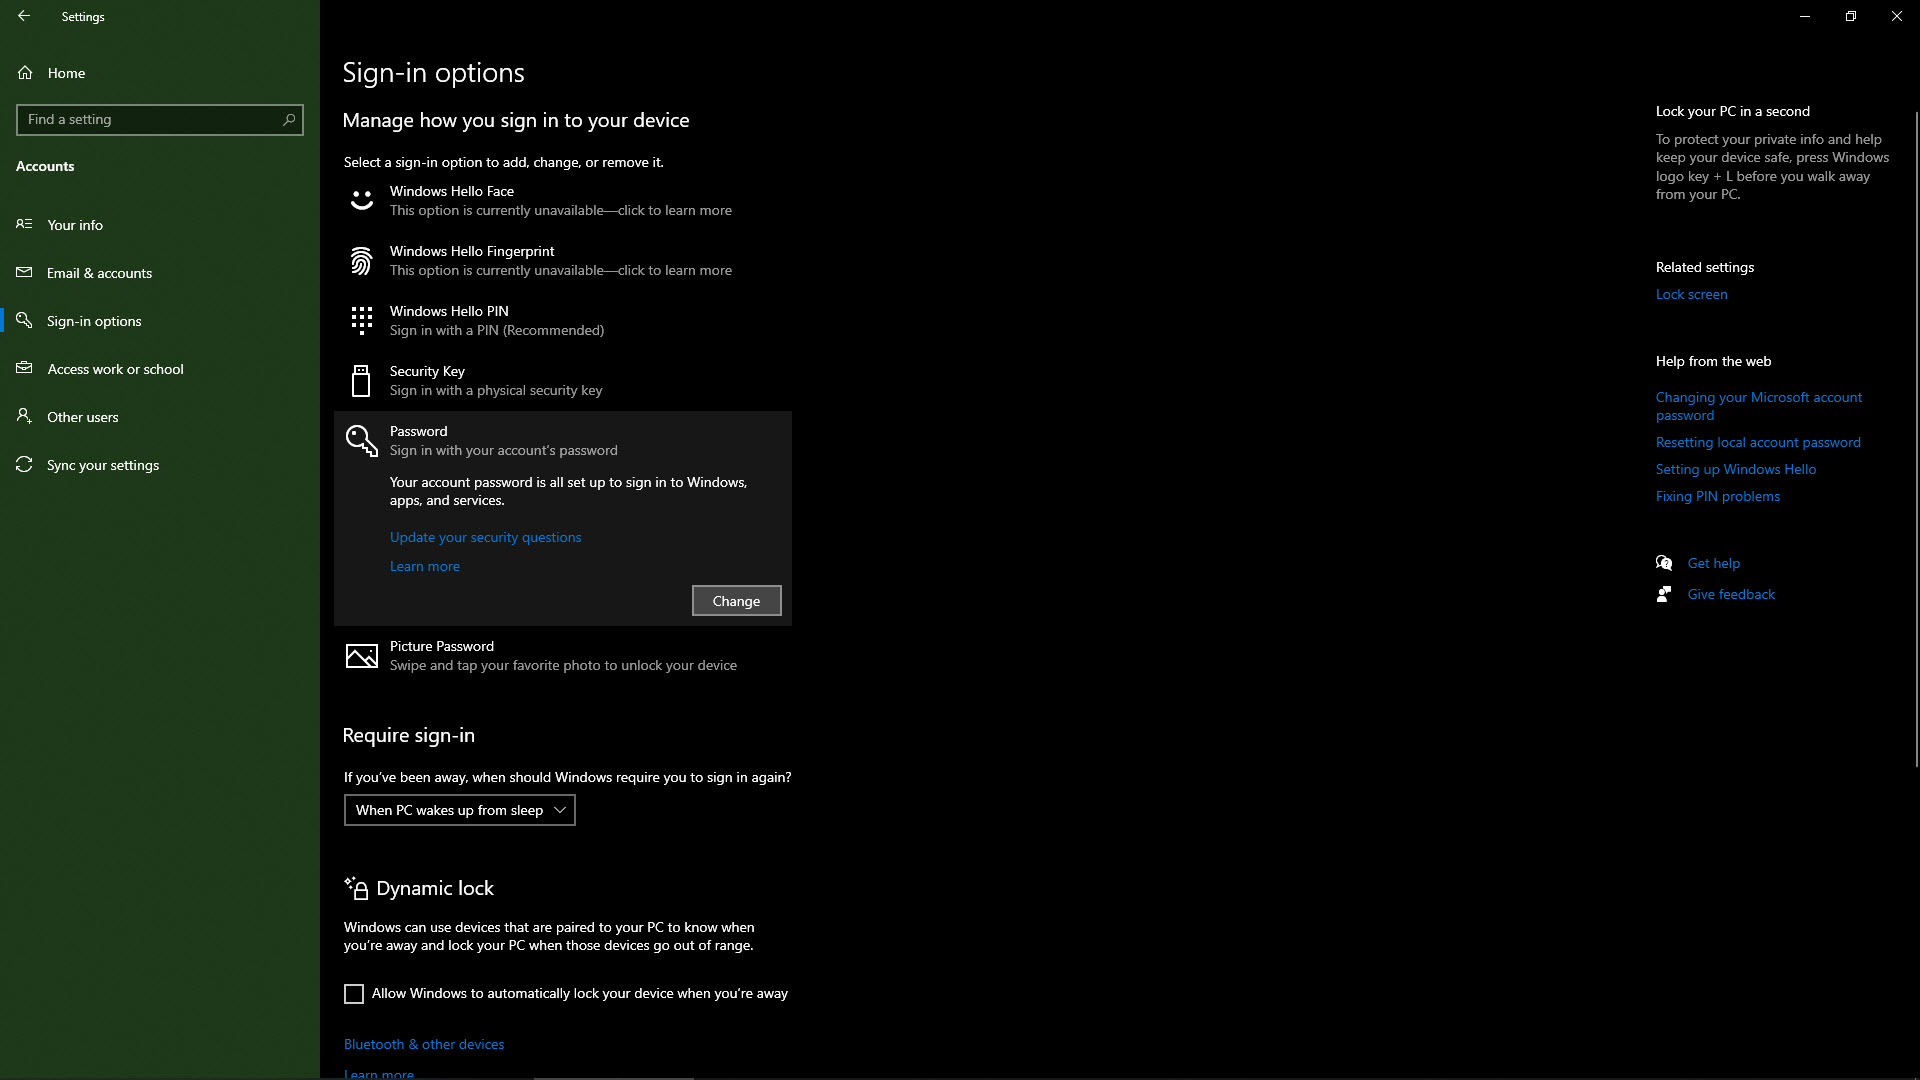1920x1080 pixels.
Task: Select the Email & accounts envelope icon
Action: (x=25, y=272)
